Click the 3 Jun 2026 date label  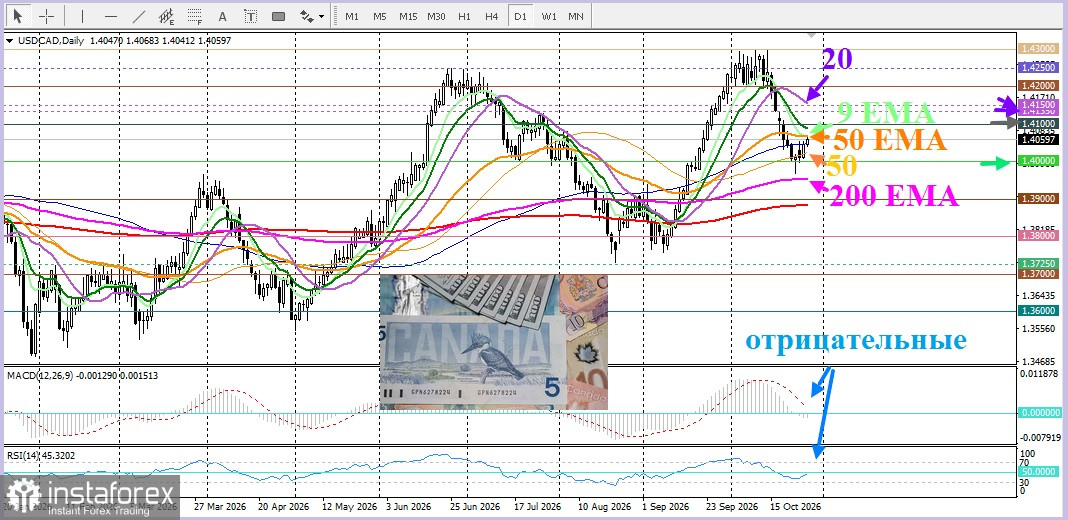[x=411, y=508]
